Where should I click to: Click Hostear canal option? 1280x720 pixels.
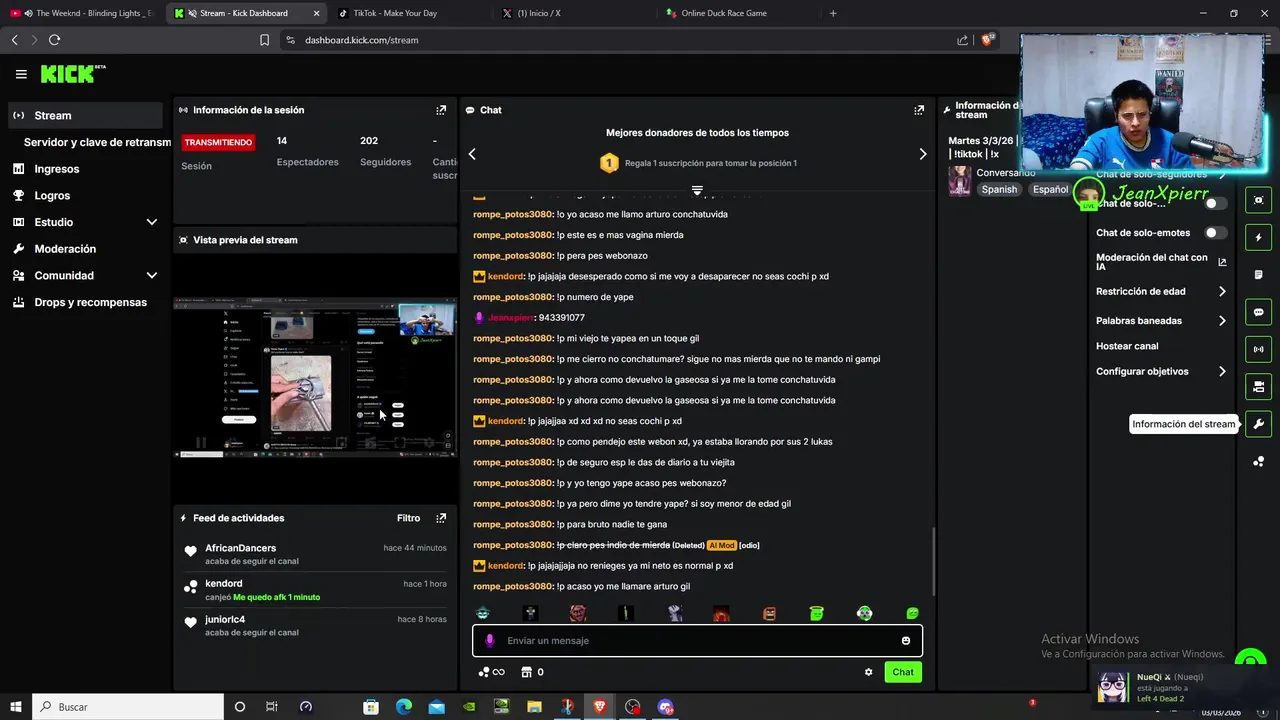tap(1127, 346)
